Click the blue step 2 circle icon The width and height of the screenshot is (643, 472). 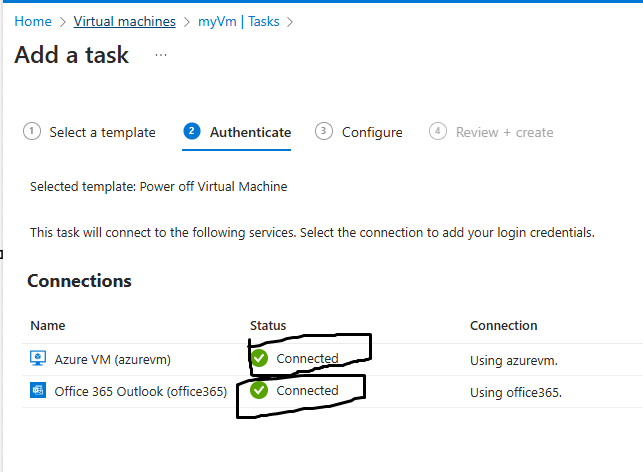pyautogui.click(x=192, y=131)
